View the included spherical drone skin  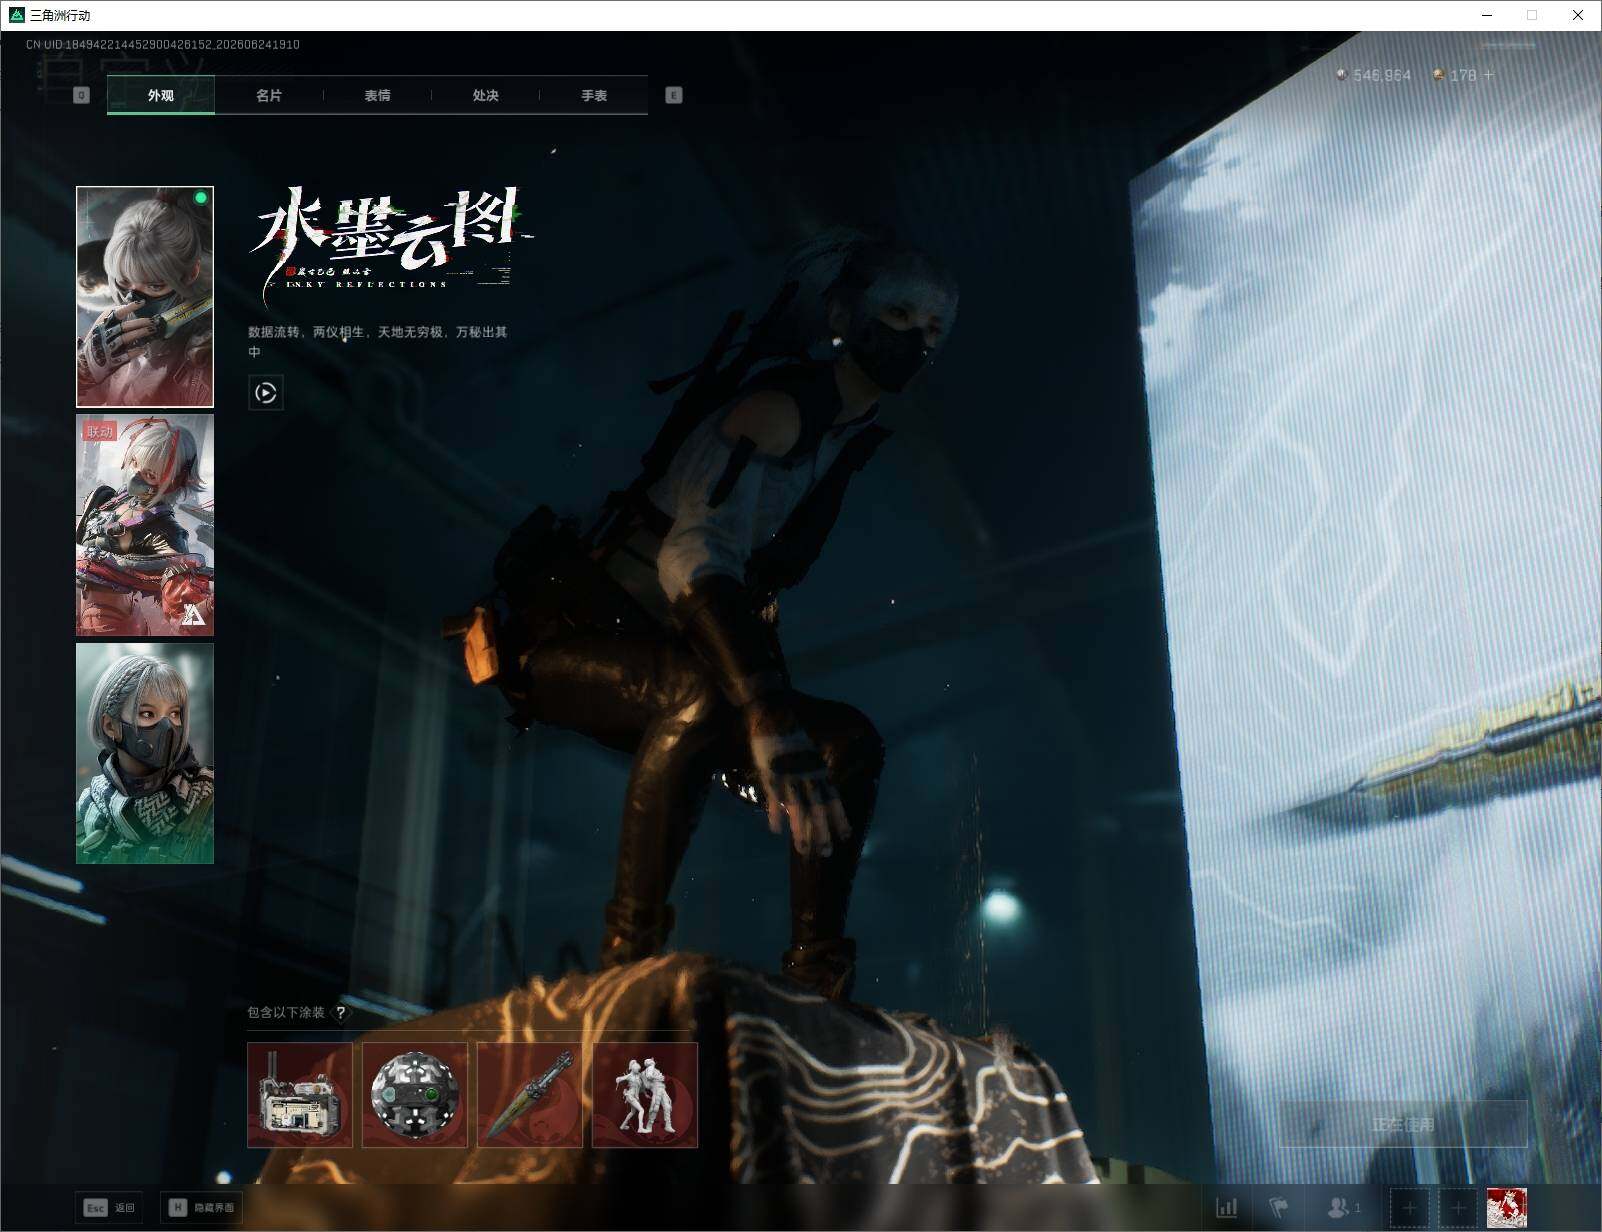click(x=415, y=1095)
